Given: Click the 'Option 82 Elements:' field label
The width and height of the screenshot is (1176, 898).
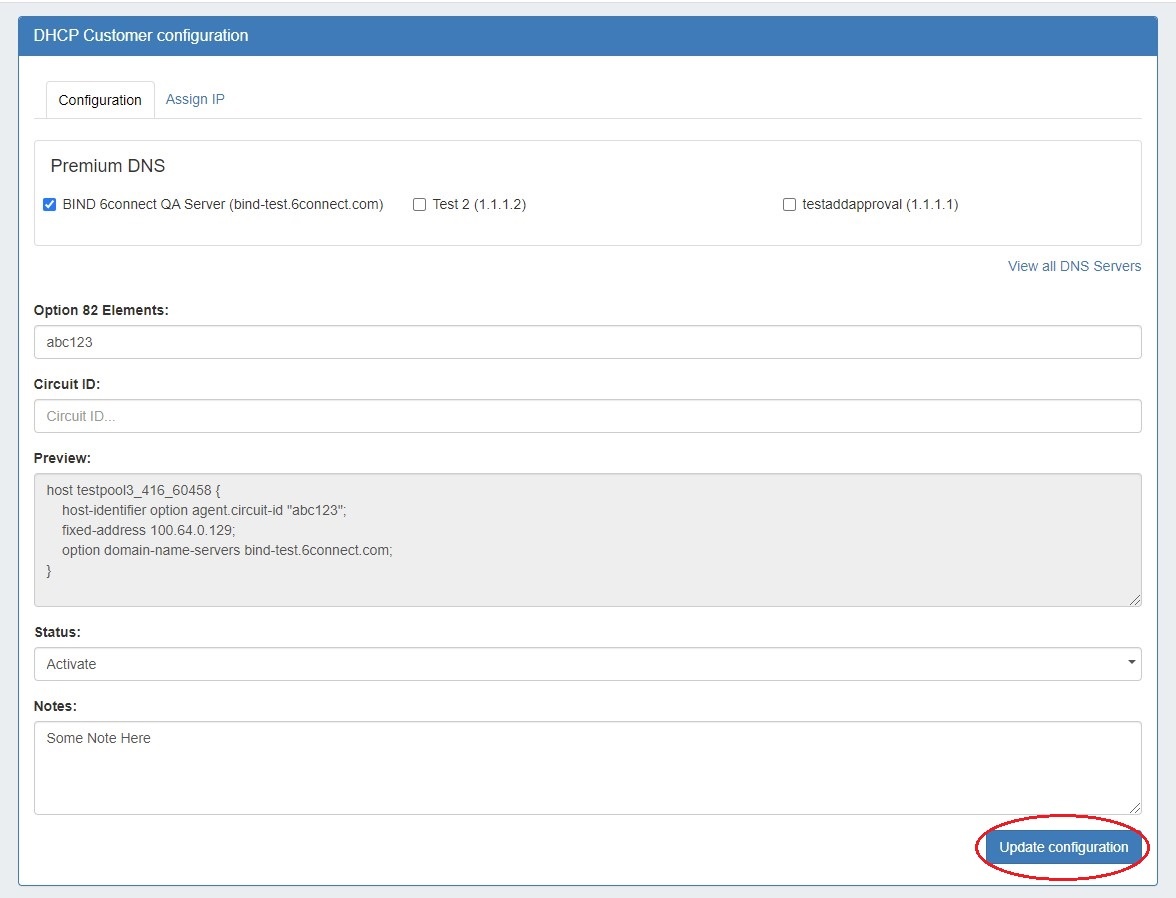Looking at the screenshot, I should (x=101, y=310).
